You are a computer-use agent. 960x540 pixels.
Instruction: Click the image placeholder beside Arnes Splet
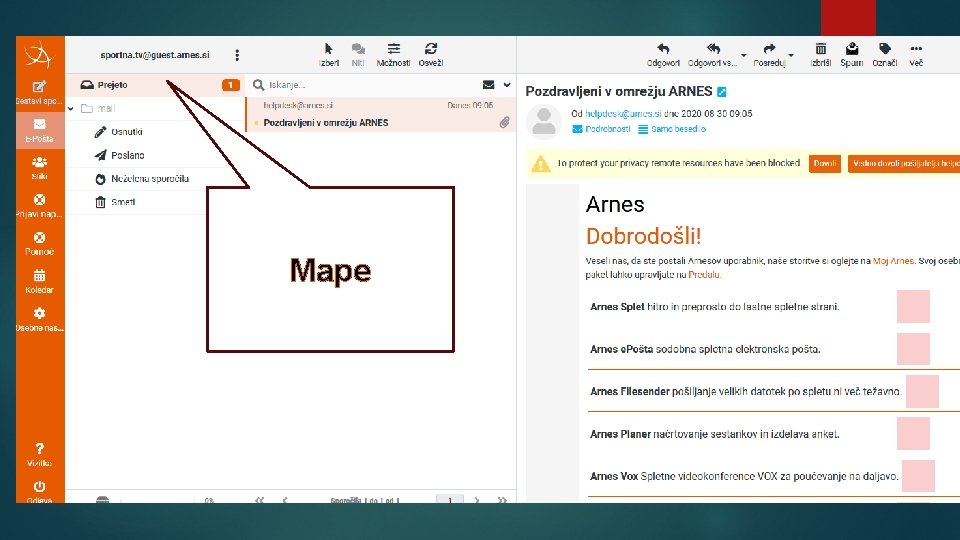[x=913, y=306]
